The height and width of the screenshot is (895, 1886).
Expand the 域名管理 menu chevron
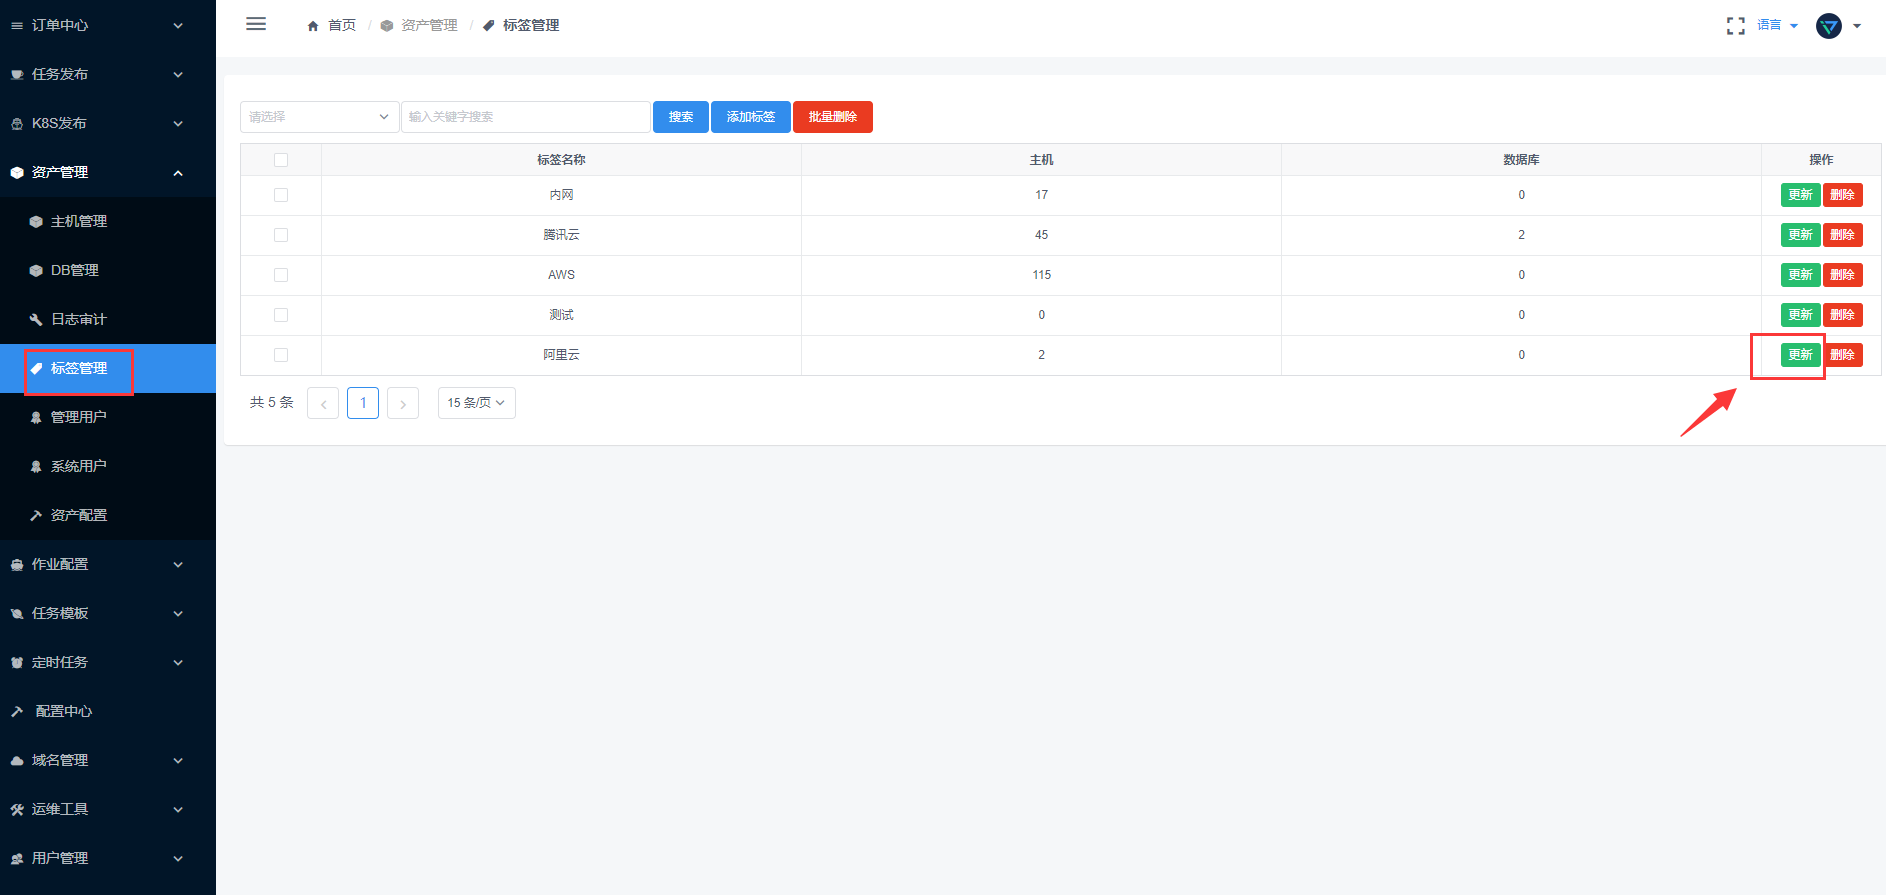pyautogui.click(x=178, y=761)
